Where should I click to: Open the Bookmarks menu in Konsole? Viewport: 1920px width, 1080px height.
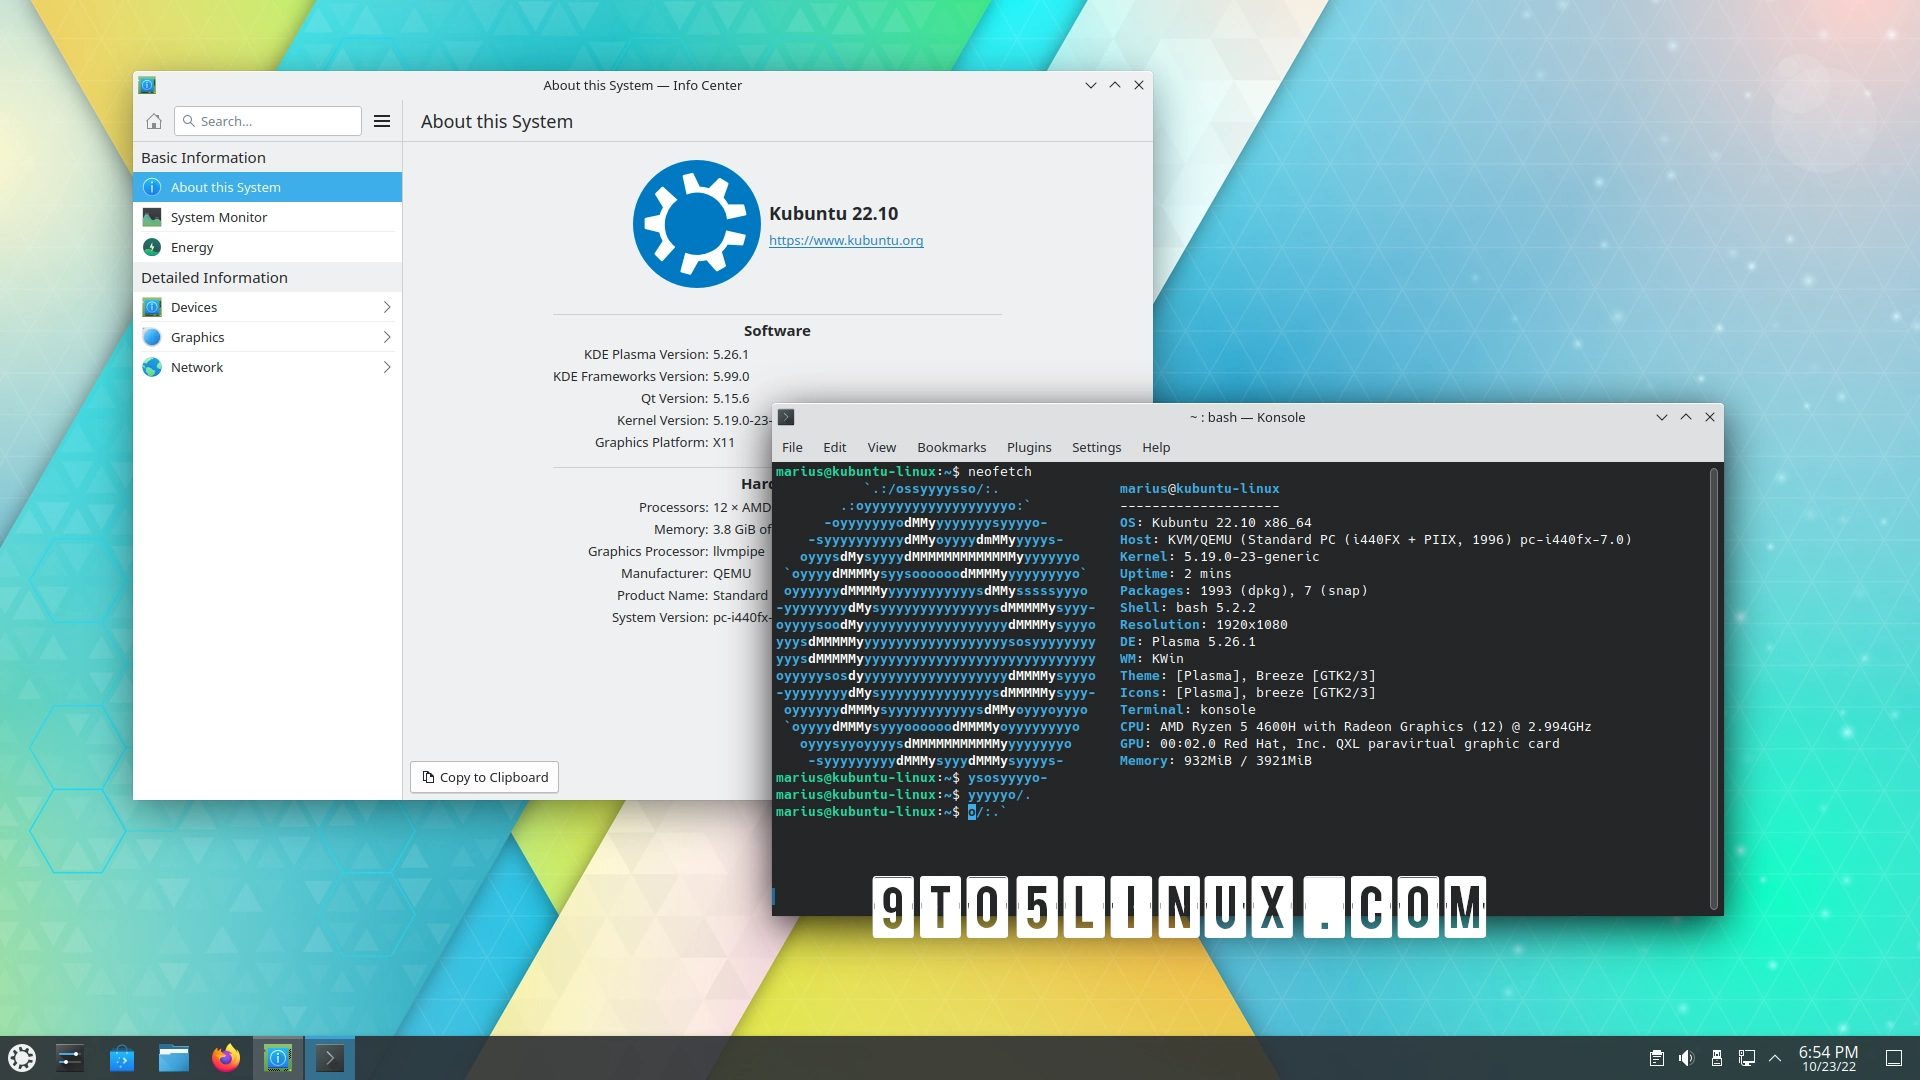coord(951,447)
